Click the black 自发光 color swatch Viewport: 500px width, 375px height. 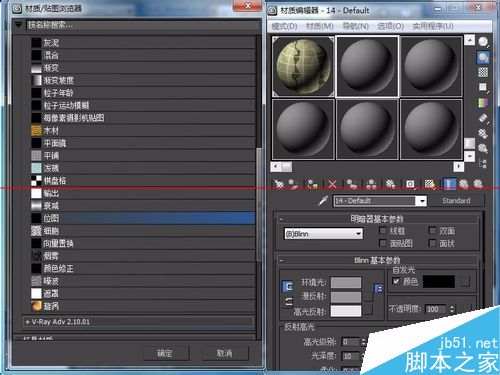(x=439, y=282)
